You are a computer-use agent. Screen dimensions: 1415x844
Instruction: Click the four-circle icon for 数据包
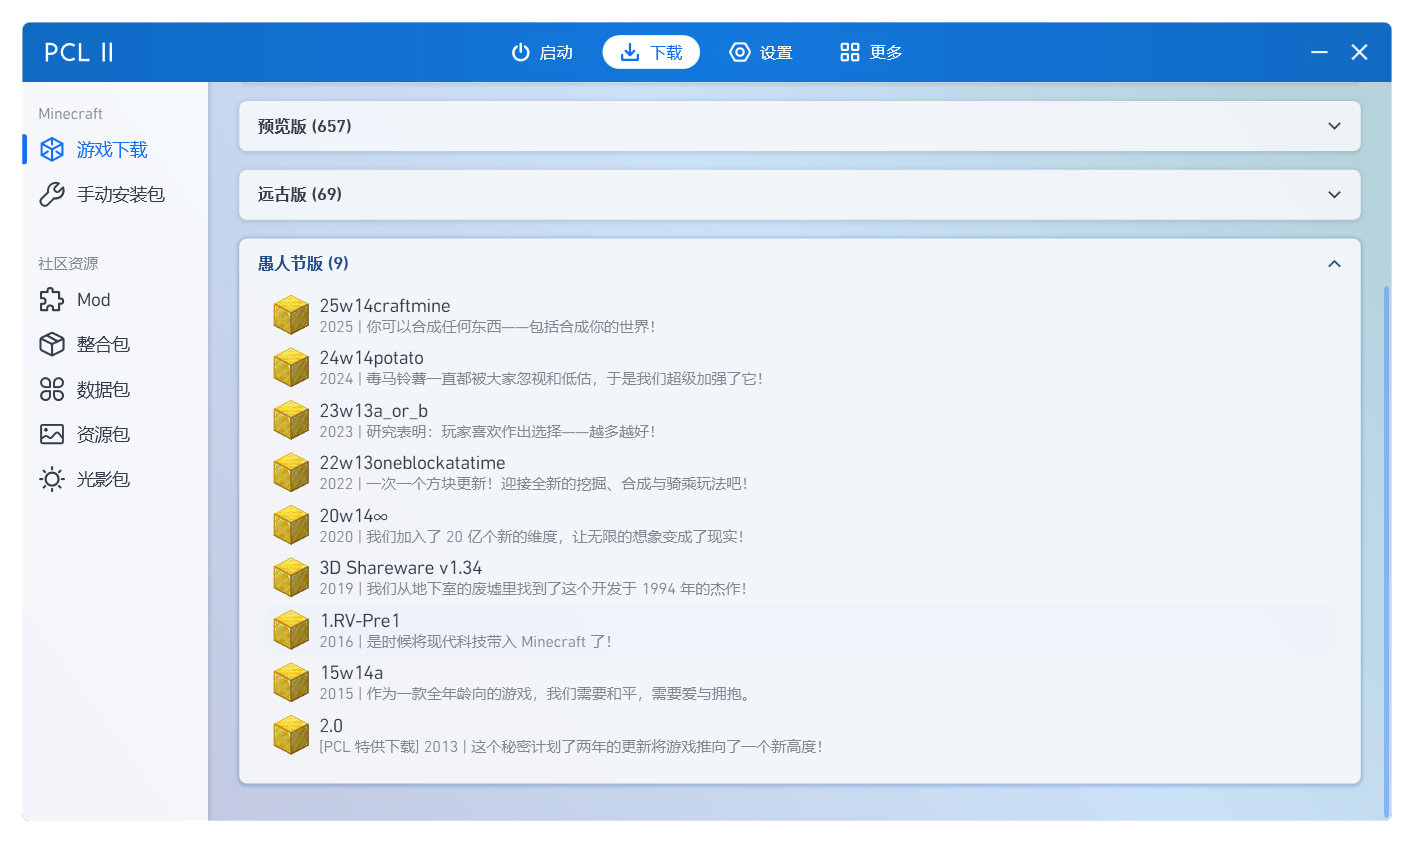pos(52,389)
